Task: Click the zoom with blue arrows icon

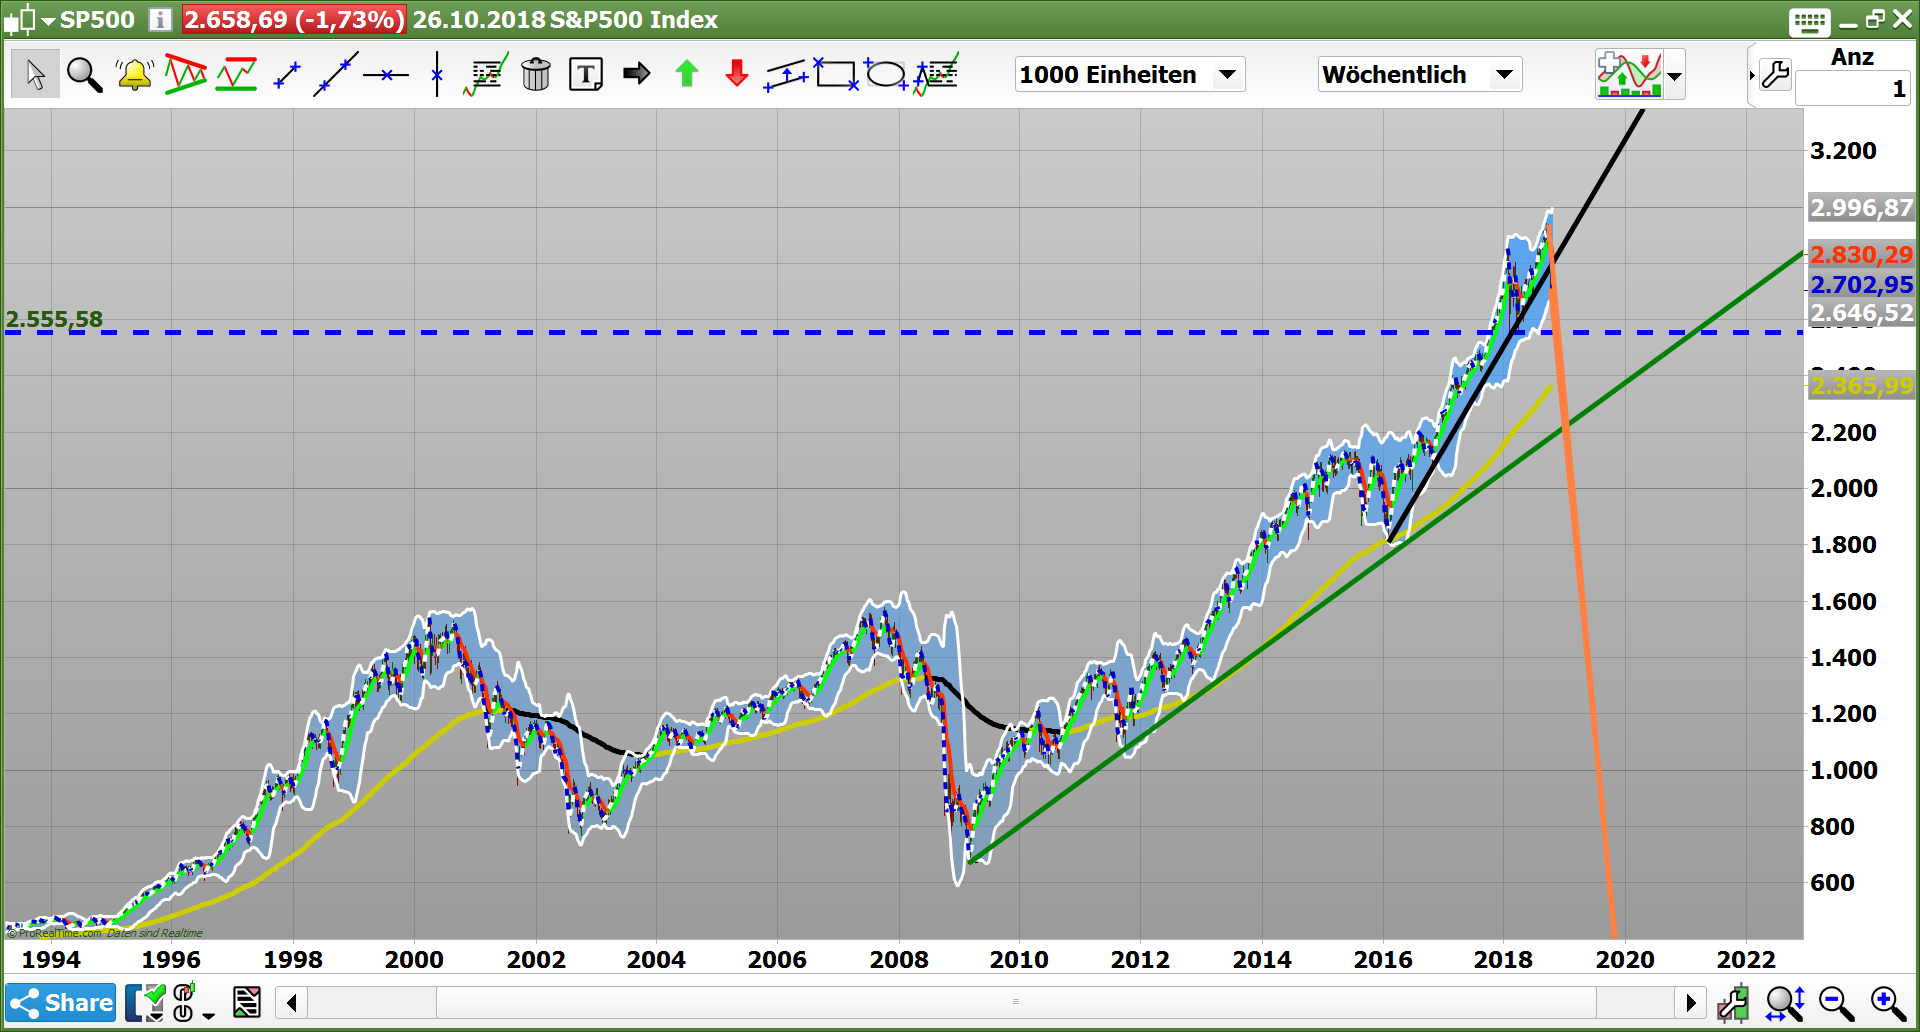Action: click(x=1785, y=1002)
